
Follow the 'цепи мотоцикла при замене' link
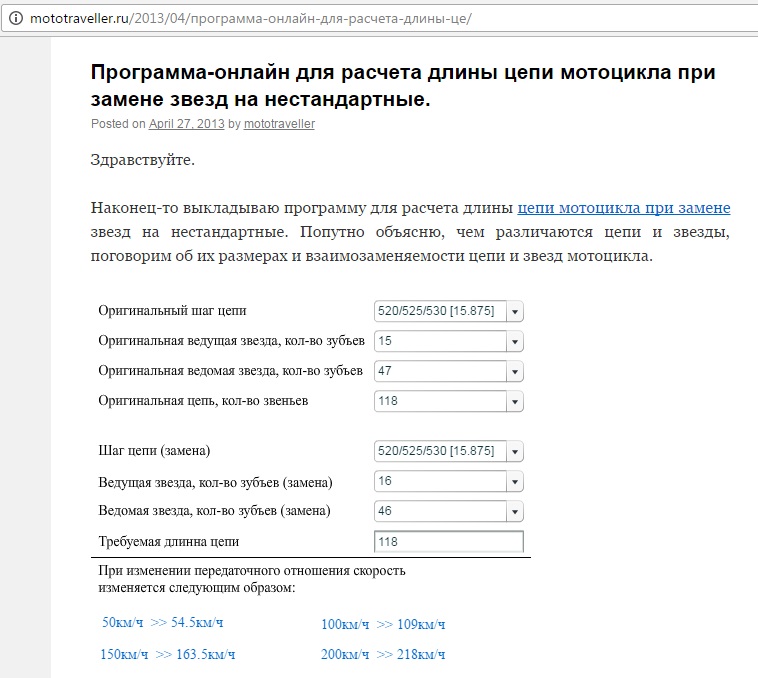tap(623, 208)
